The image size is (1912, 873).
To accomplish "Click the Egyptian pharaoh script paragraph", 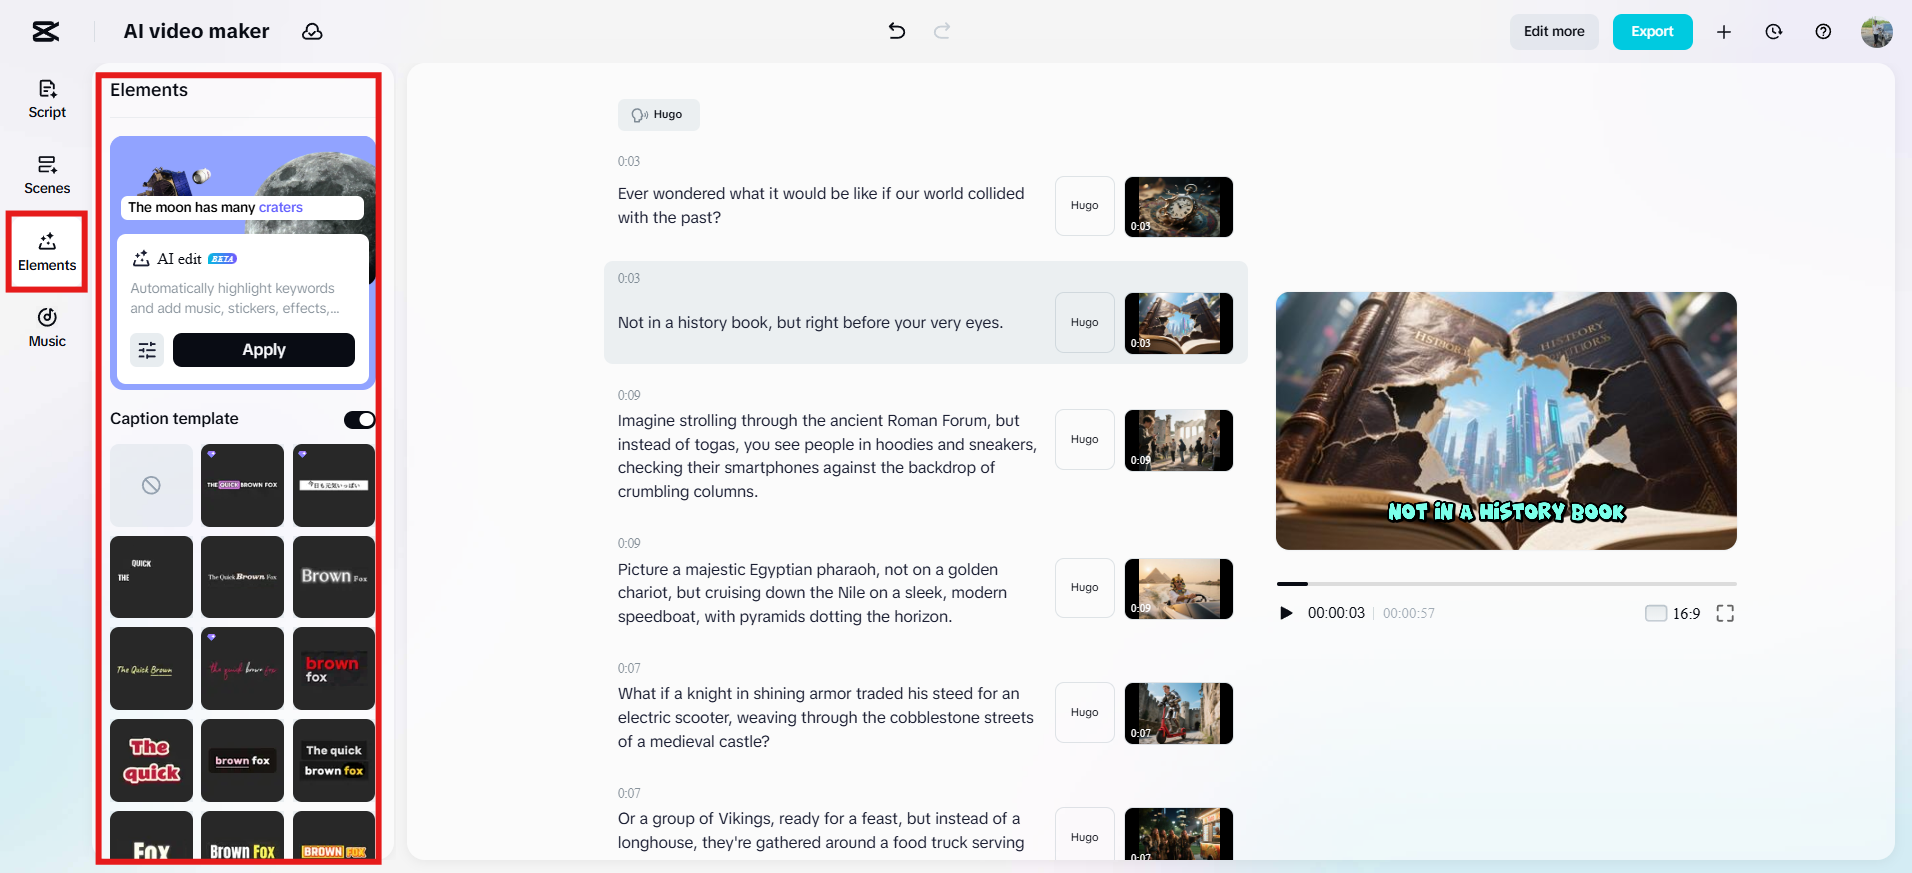I will (812, 593).
